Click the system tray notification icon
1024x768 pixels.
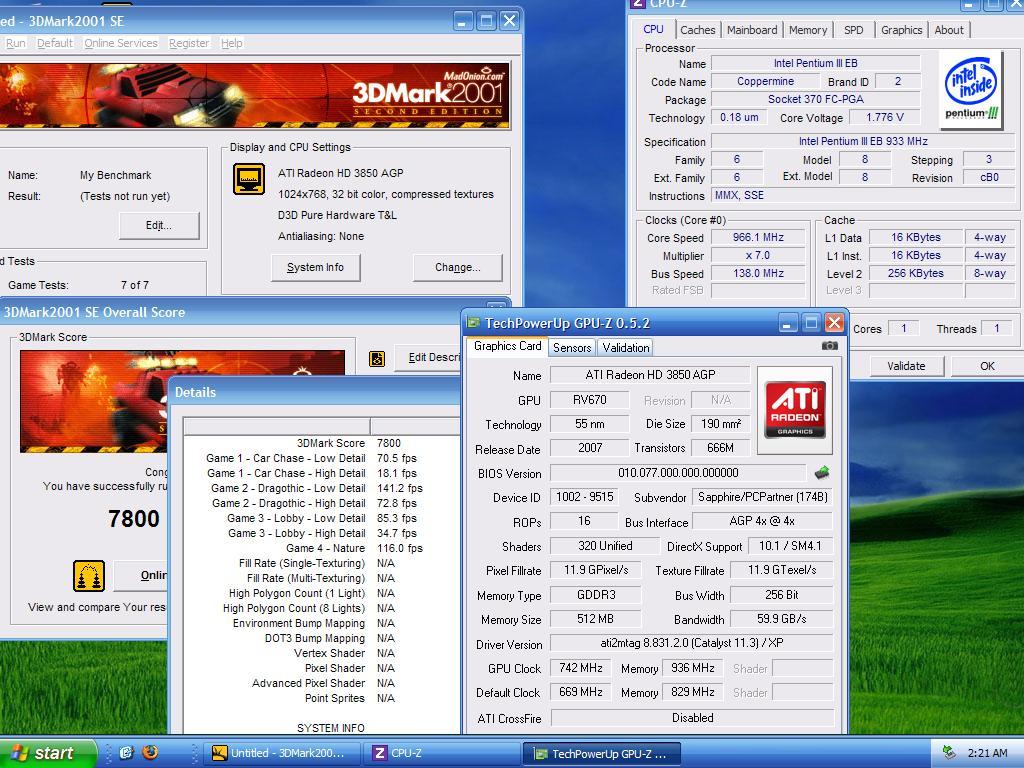[949, 753]
